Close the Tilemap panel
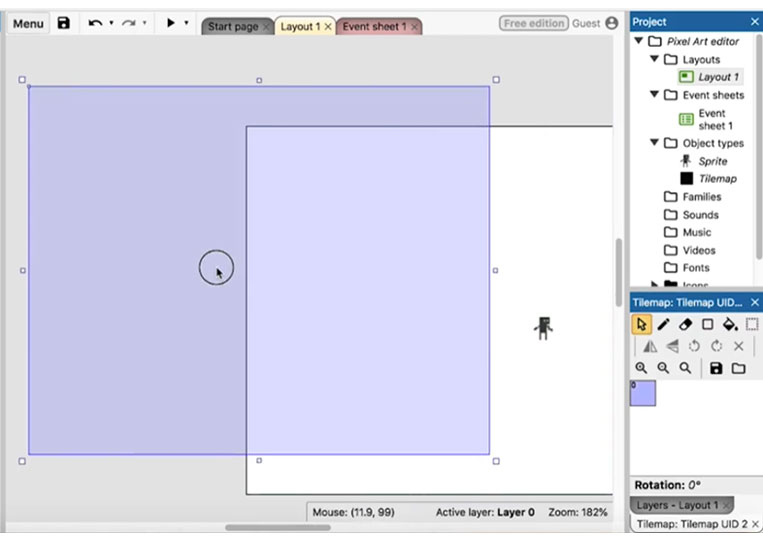 pos(755,303)
